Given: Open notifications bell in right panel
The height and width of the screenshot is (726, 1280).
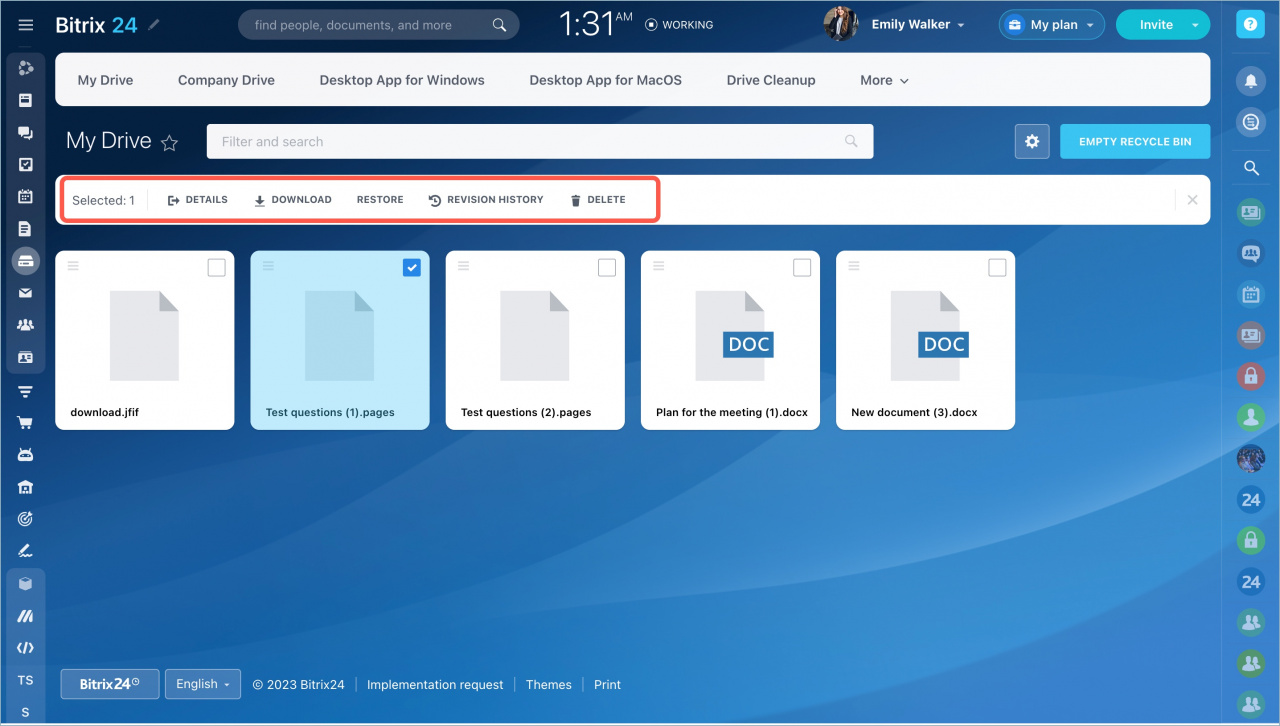Looking at the screenshot, I should (x=1251, y=81).
